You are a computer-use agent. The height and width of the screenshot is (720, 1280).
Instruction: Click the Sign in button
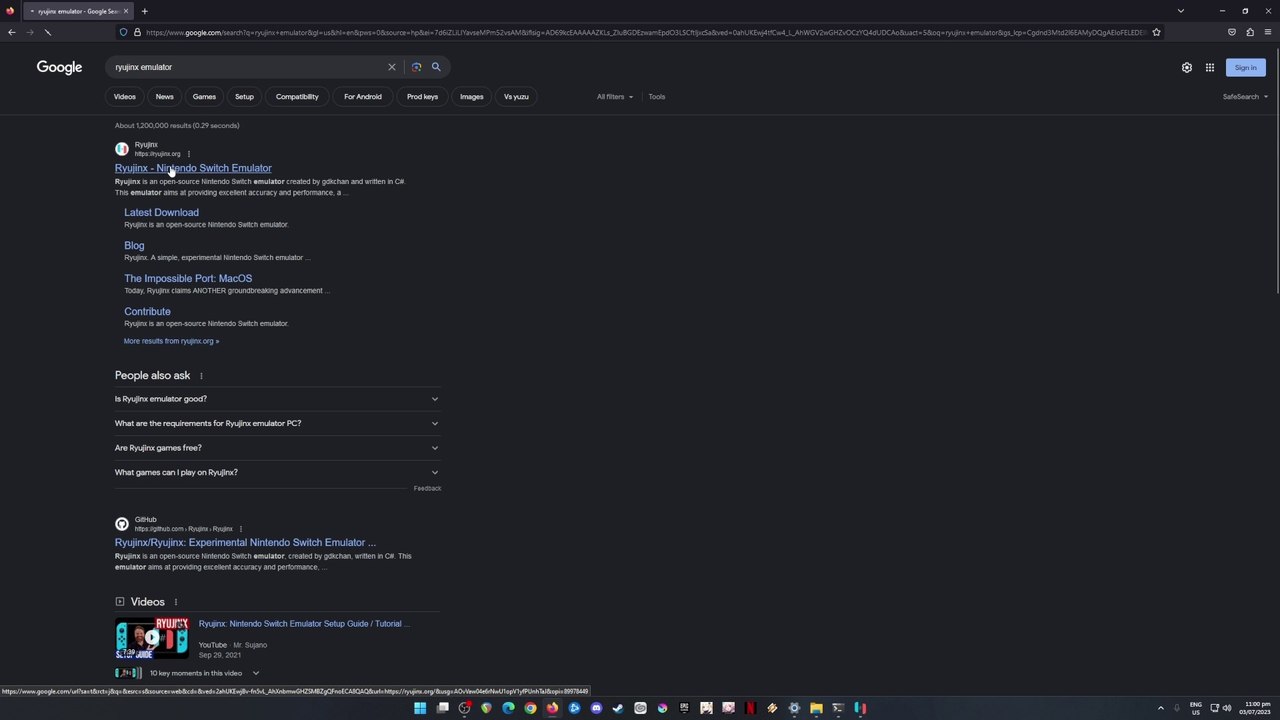coord(1245,67)
